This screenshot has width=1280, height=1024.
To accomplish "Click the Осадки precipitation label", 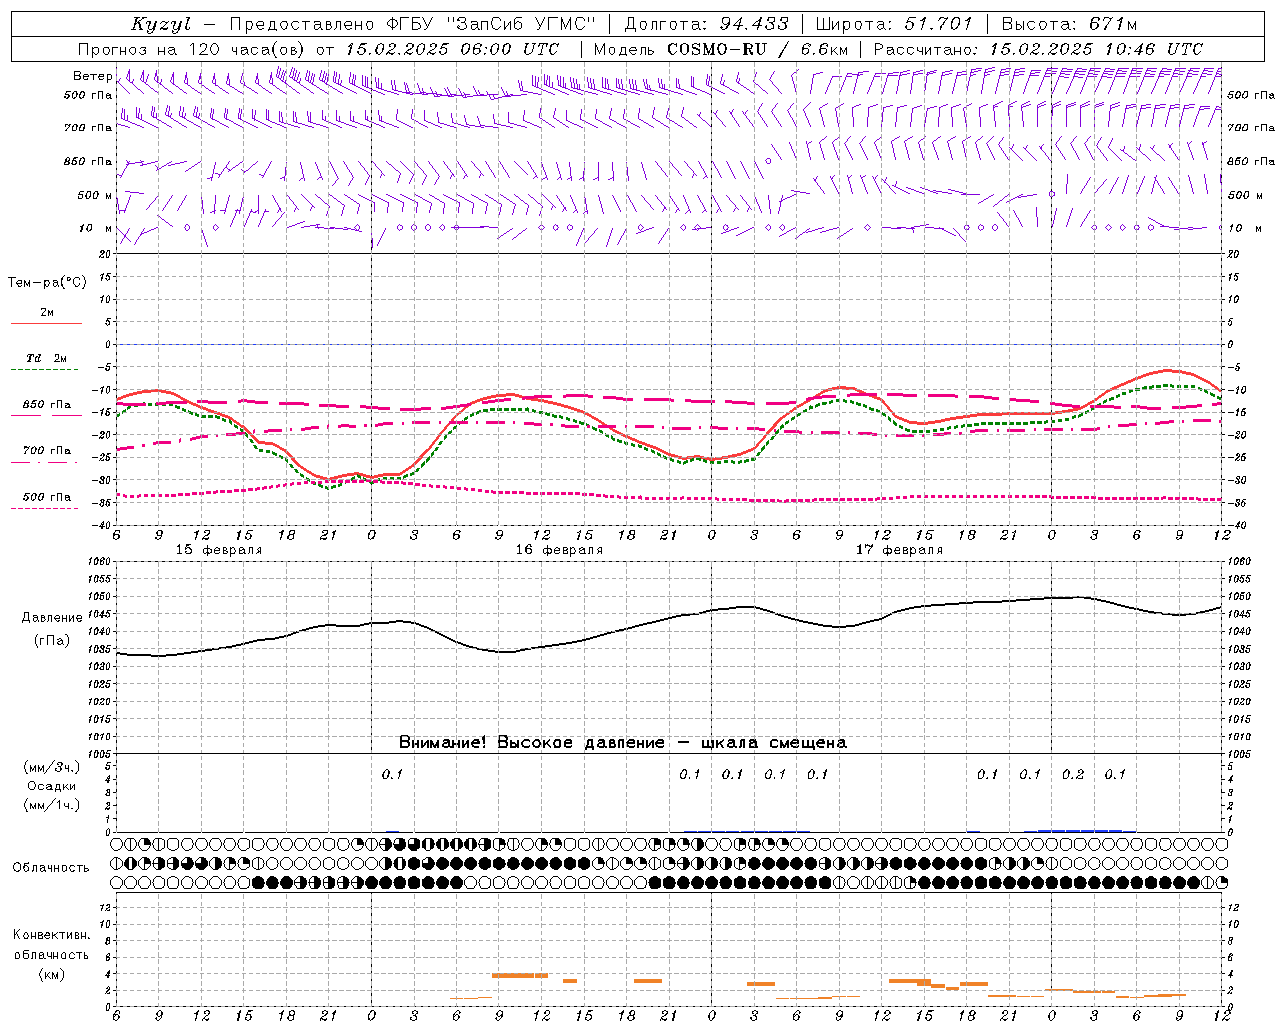I will (x=52, y=786).
